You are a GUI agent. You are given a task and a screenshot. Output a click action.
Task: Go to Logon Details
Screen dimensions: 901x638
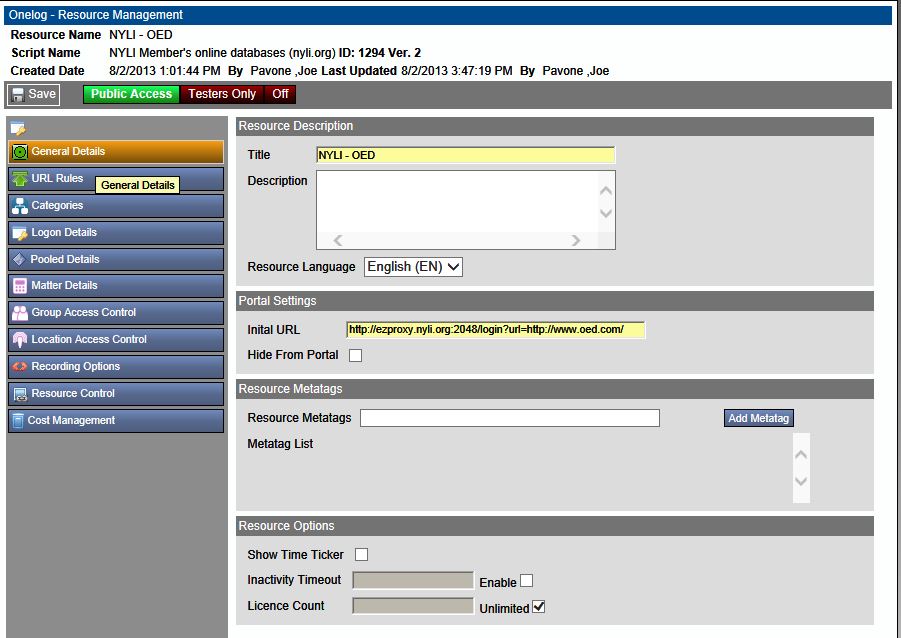click(x=116, y=233)
